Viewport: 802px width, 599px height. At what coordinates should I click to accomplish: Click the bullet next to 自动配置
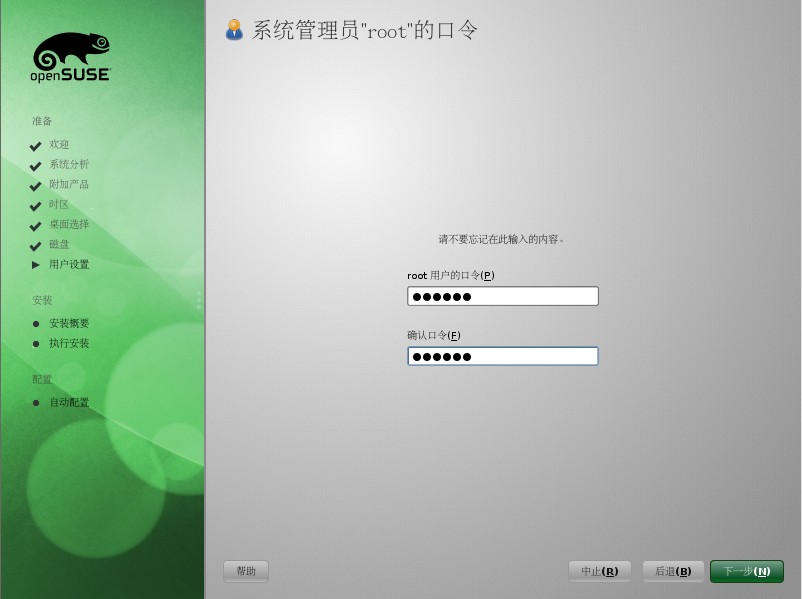click(x=36, y=403)
